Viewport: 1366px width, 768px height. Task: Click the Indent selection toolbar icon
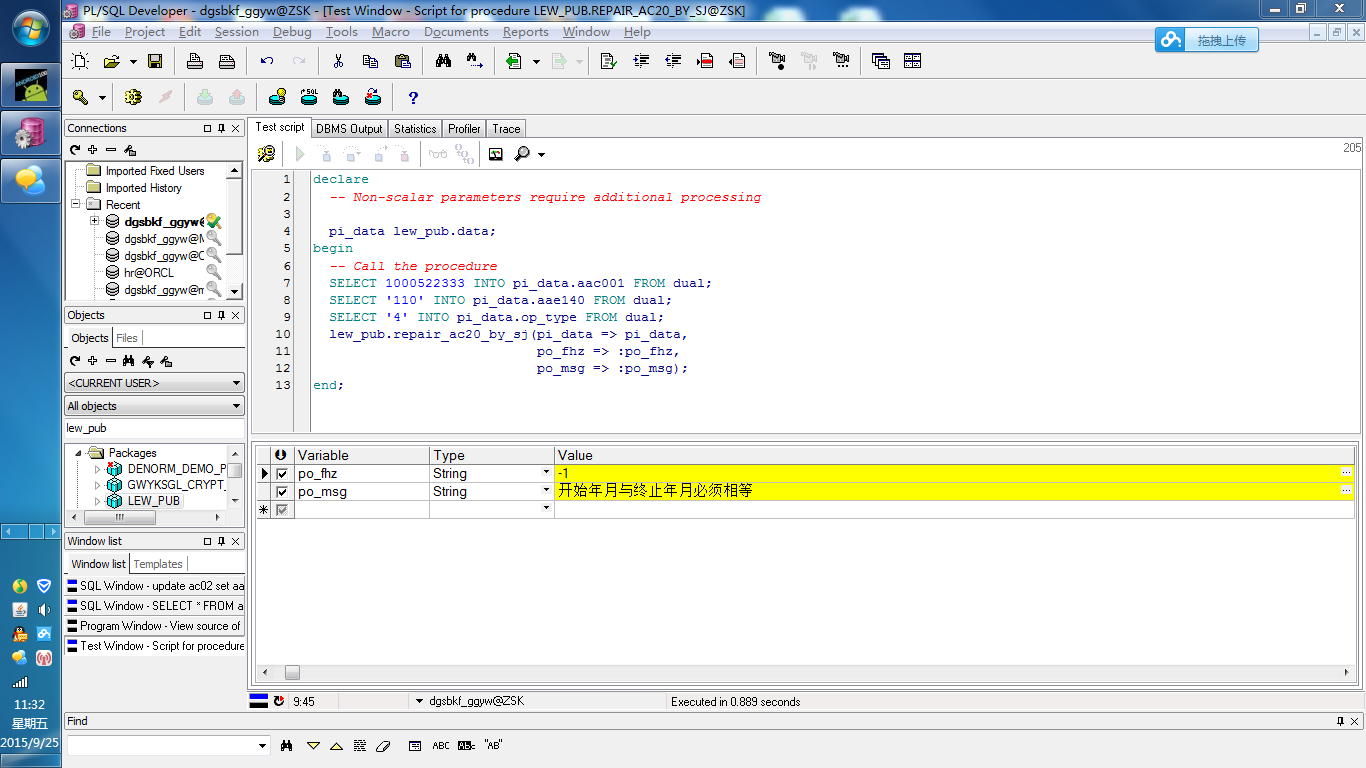pyautogui.click(x=641, y=62)
